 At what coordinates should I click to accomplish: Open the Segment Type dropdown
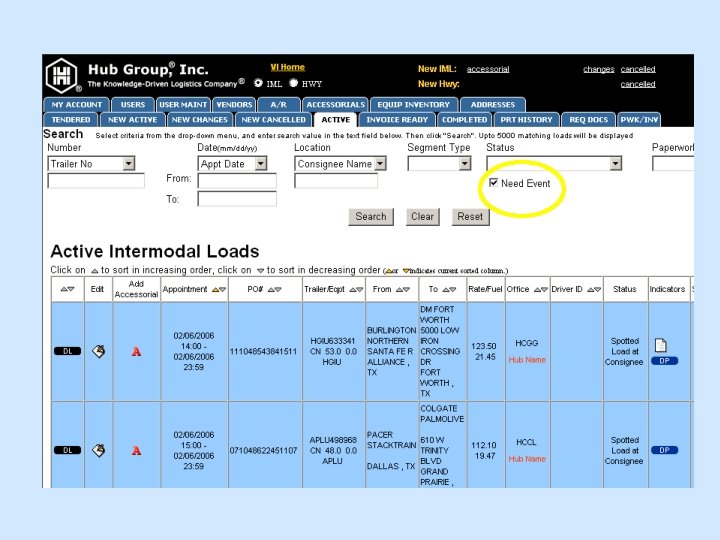coord(465,163)
